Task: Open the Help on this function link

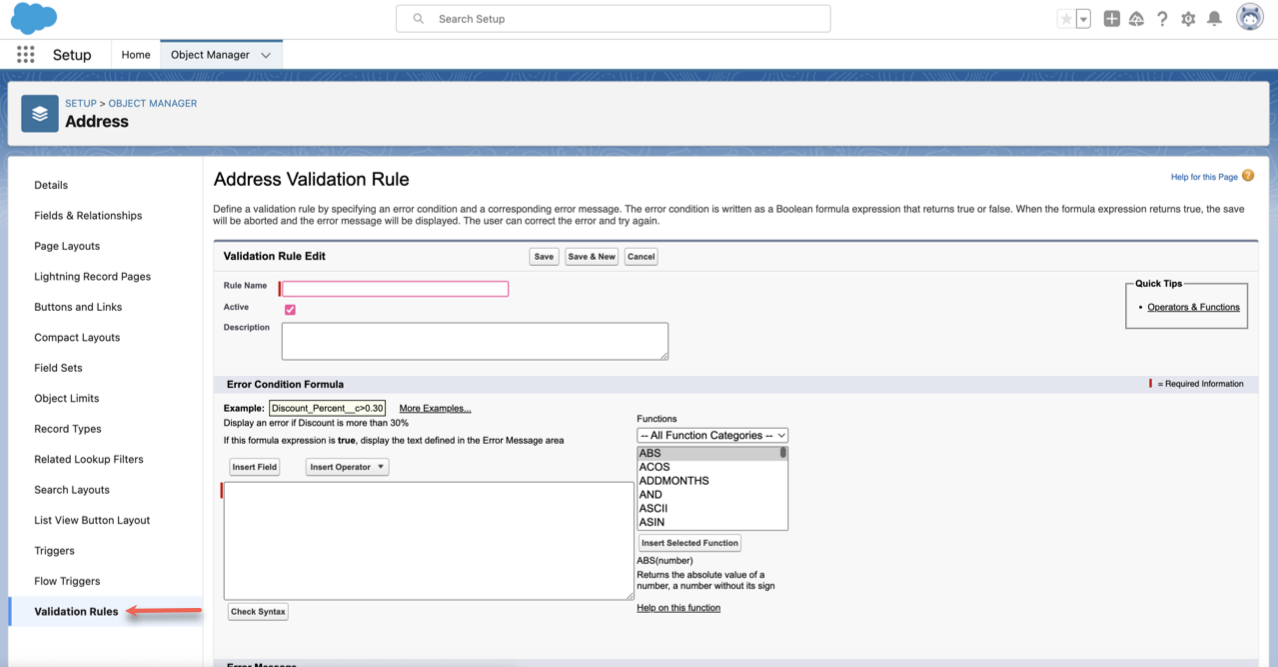Action: coord(678,608)
